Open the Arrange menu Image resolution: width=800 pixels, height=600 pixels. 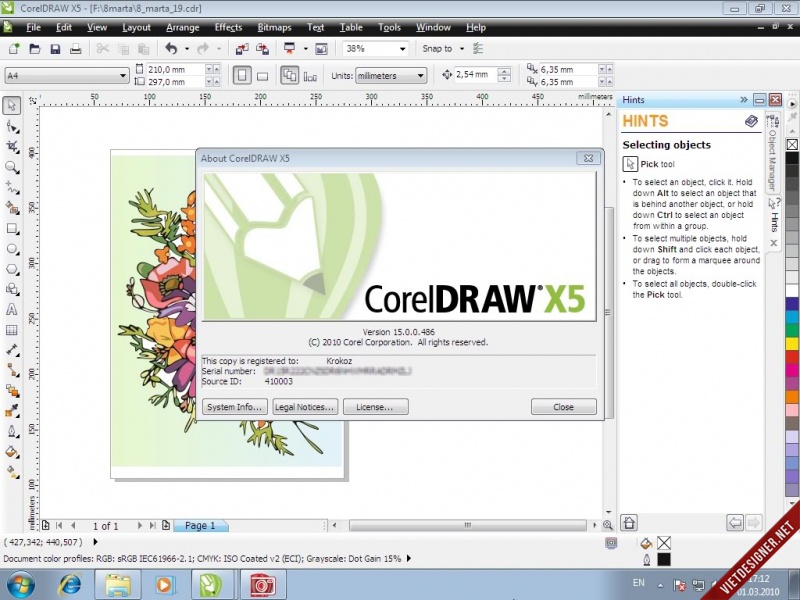(182, 28)
